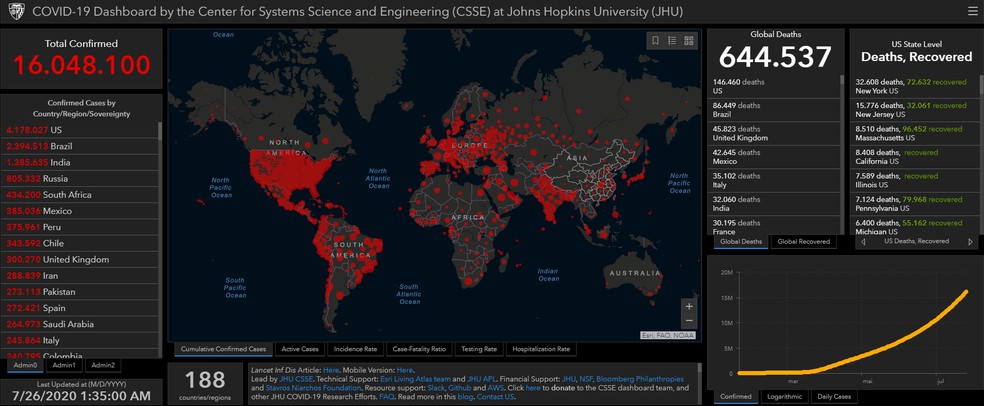
Task: Open the Slack link
Action: (436, 388)
